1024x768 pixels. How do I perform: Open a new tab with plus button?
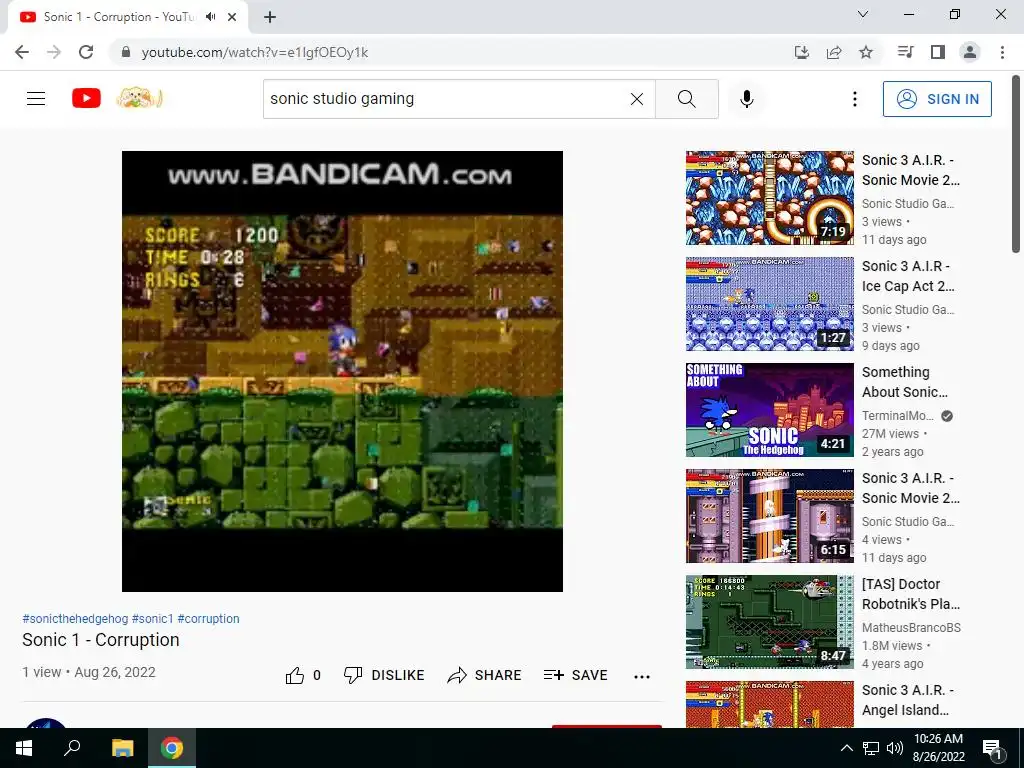click(x=270, y=17)
